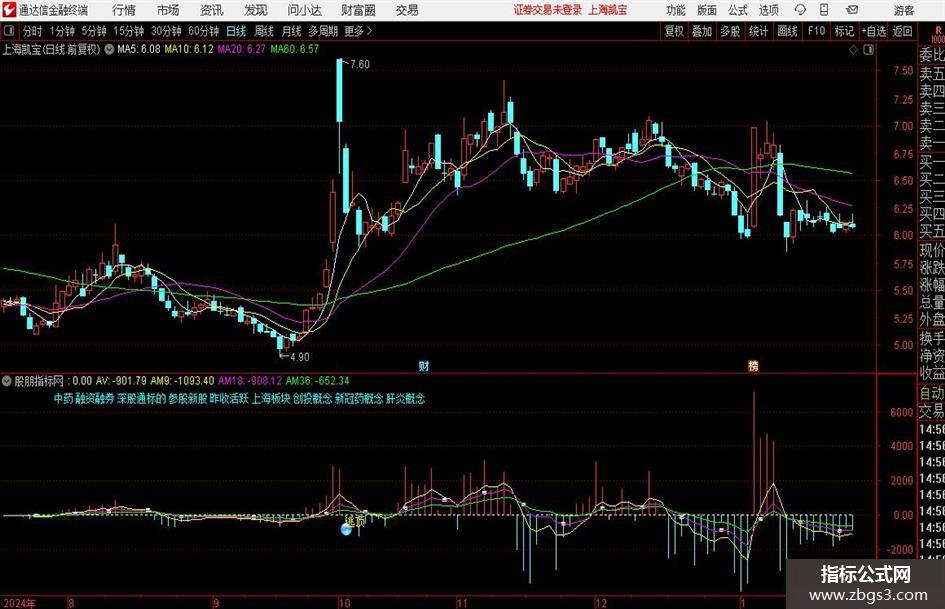Click the MA60: 6.57 indicator value

click(295, 49)
